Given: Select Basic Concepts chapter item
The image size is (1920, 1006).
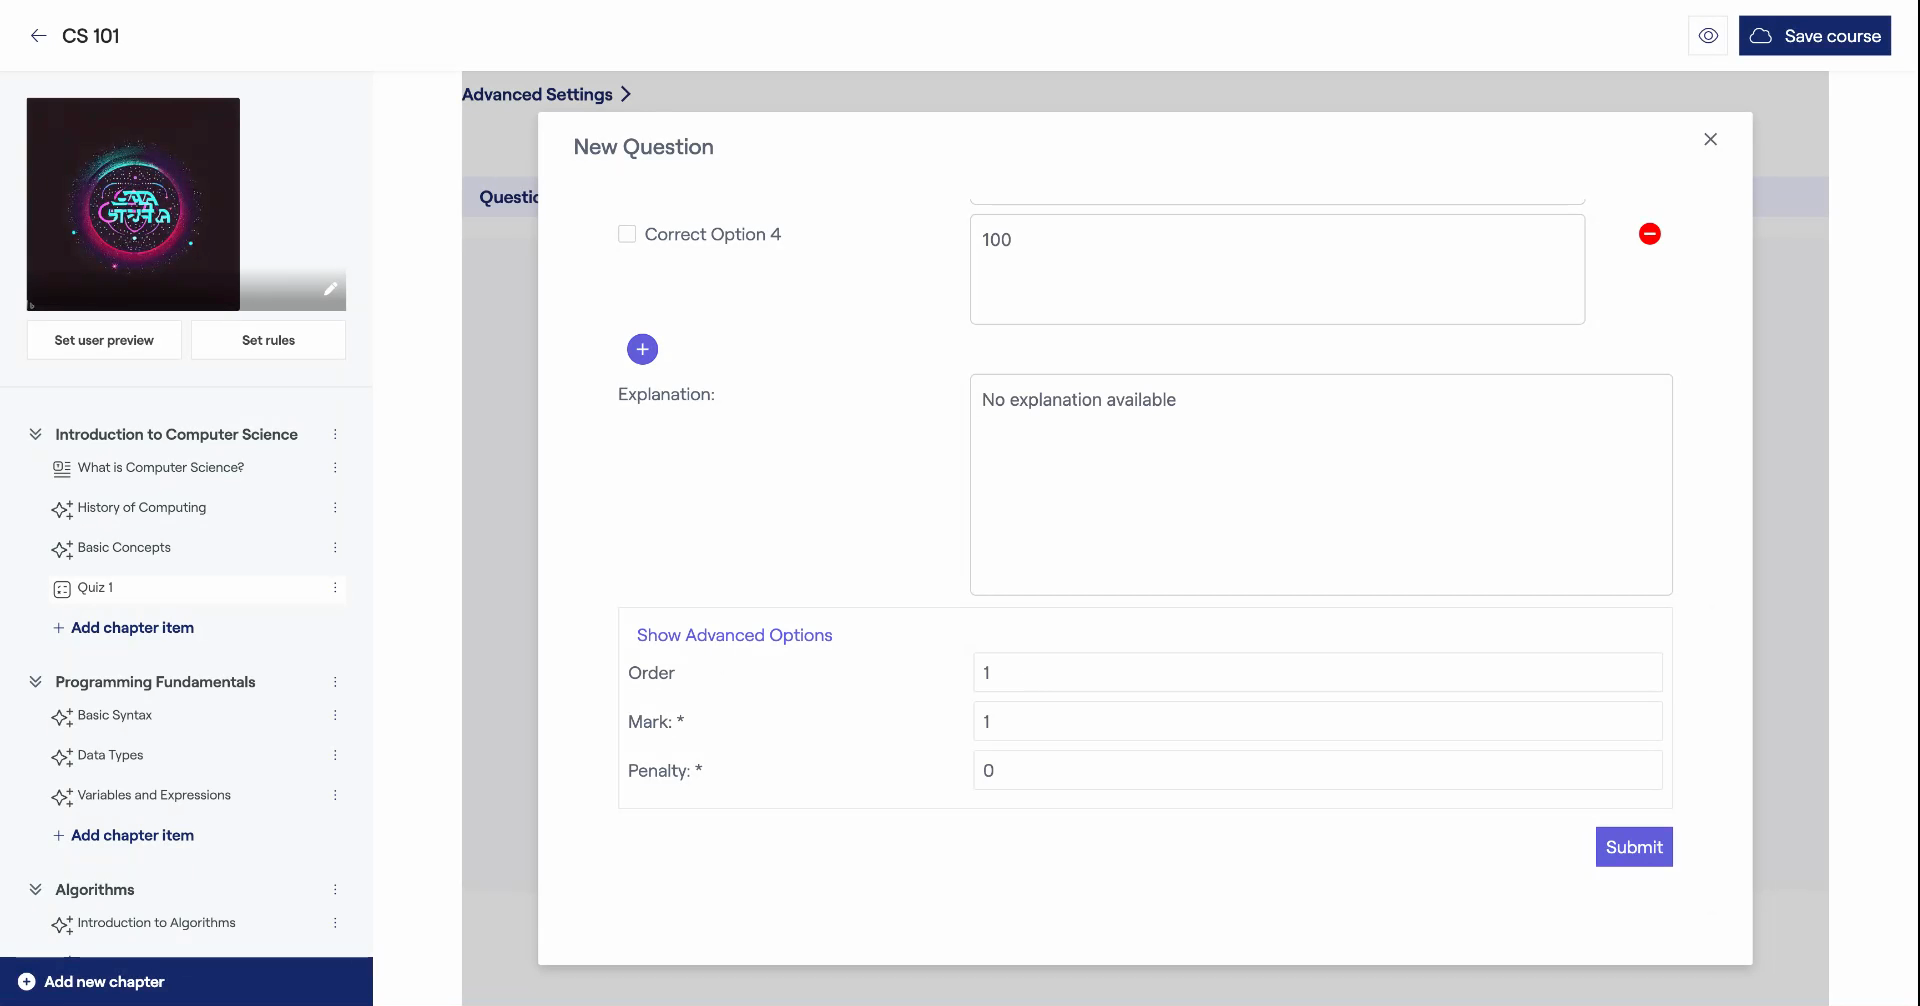Looking at the screenshot, I should (124, 548).
